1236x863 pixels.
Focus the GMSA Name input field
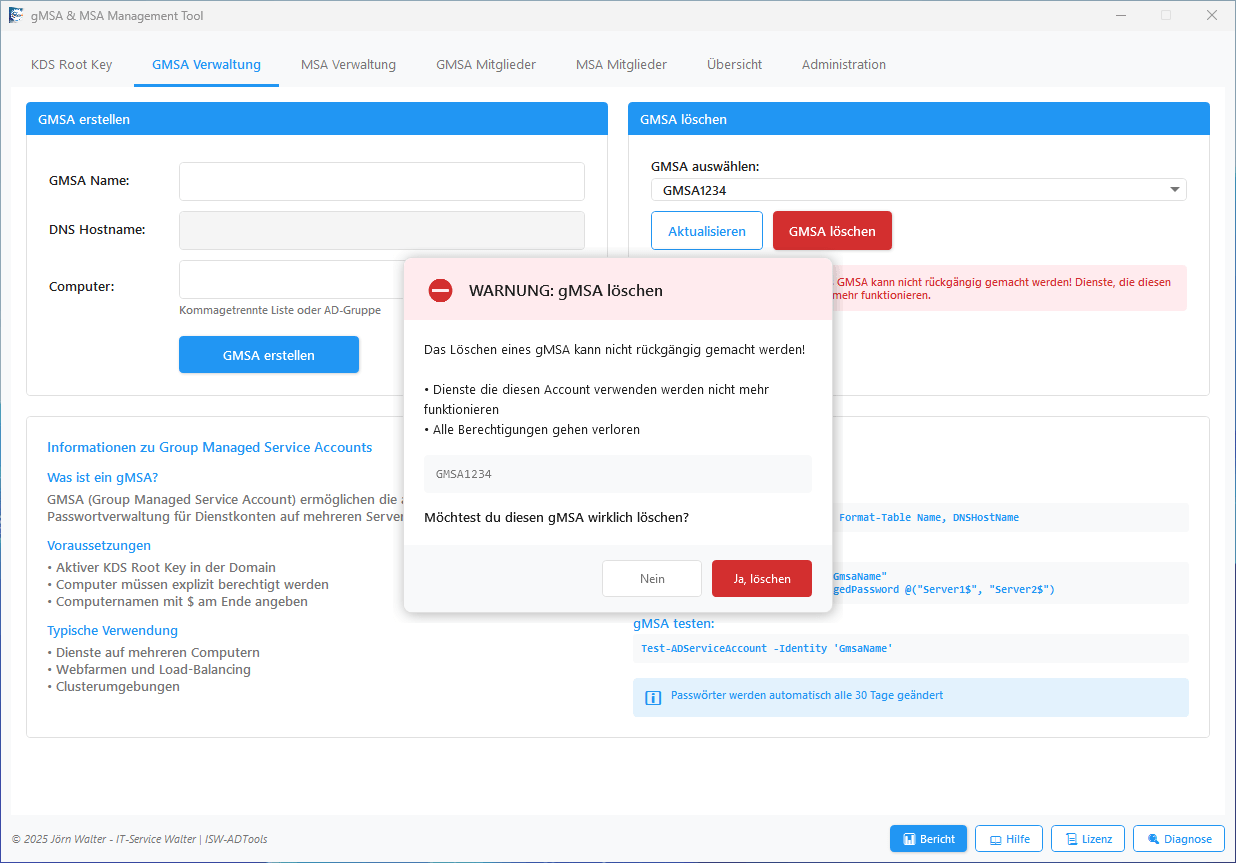point(381,182)
